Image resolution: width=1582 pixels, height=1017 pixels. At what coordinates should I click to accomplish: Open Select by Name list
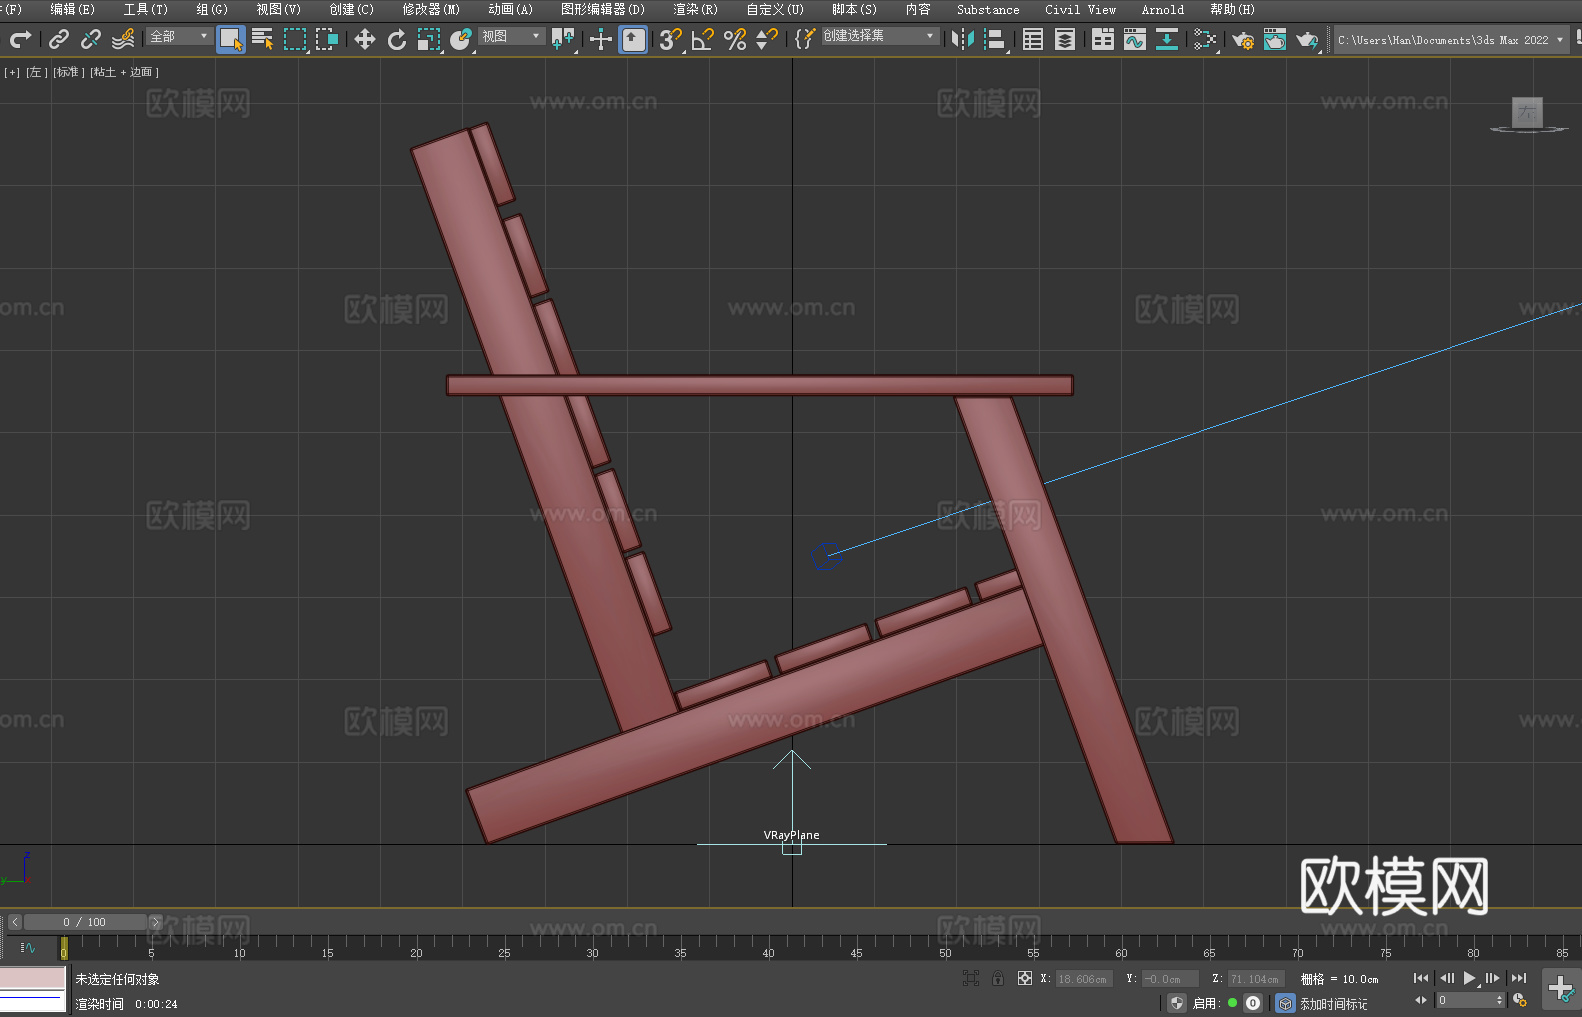(263, 39)
